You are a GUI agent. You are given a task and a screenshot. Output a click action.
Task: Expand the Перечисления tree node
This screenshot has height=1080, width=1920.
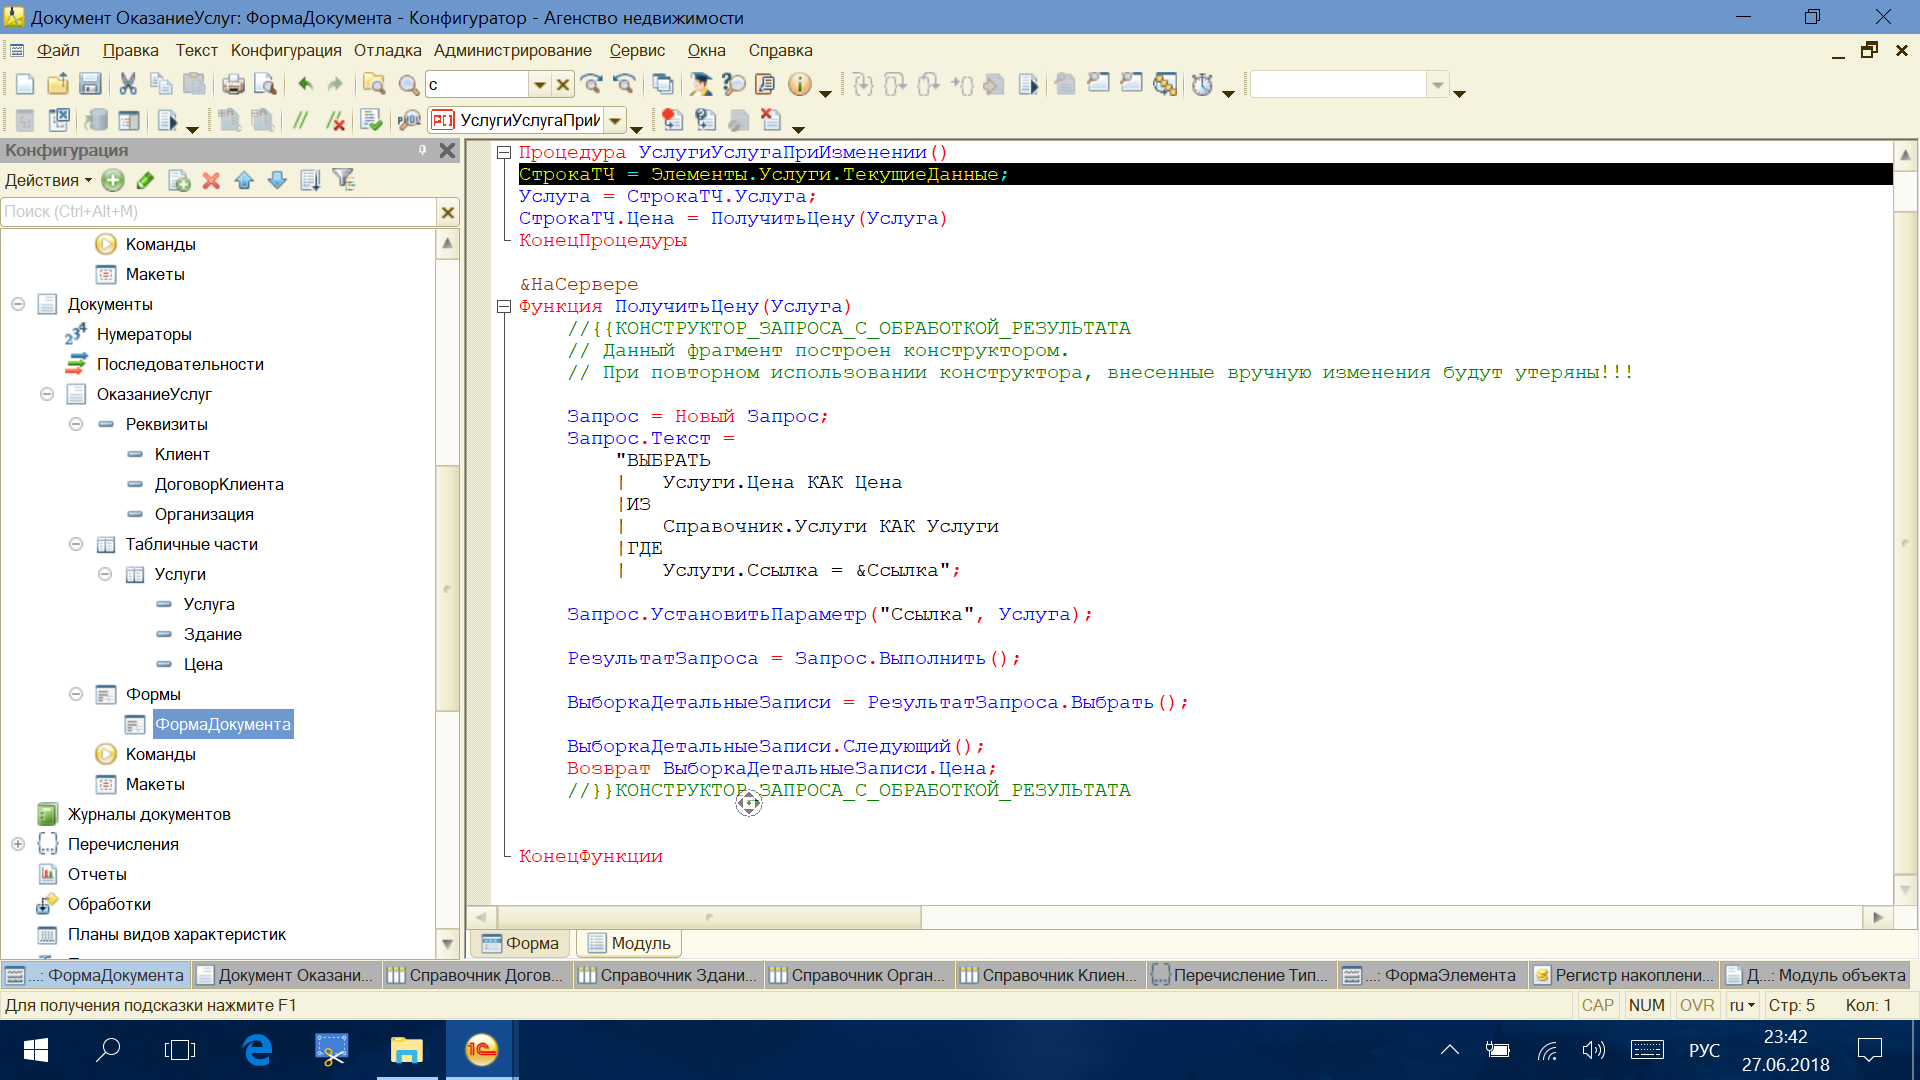click(18, 844)
